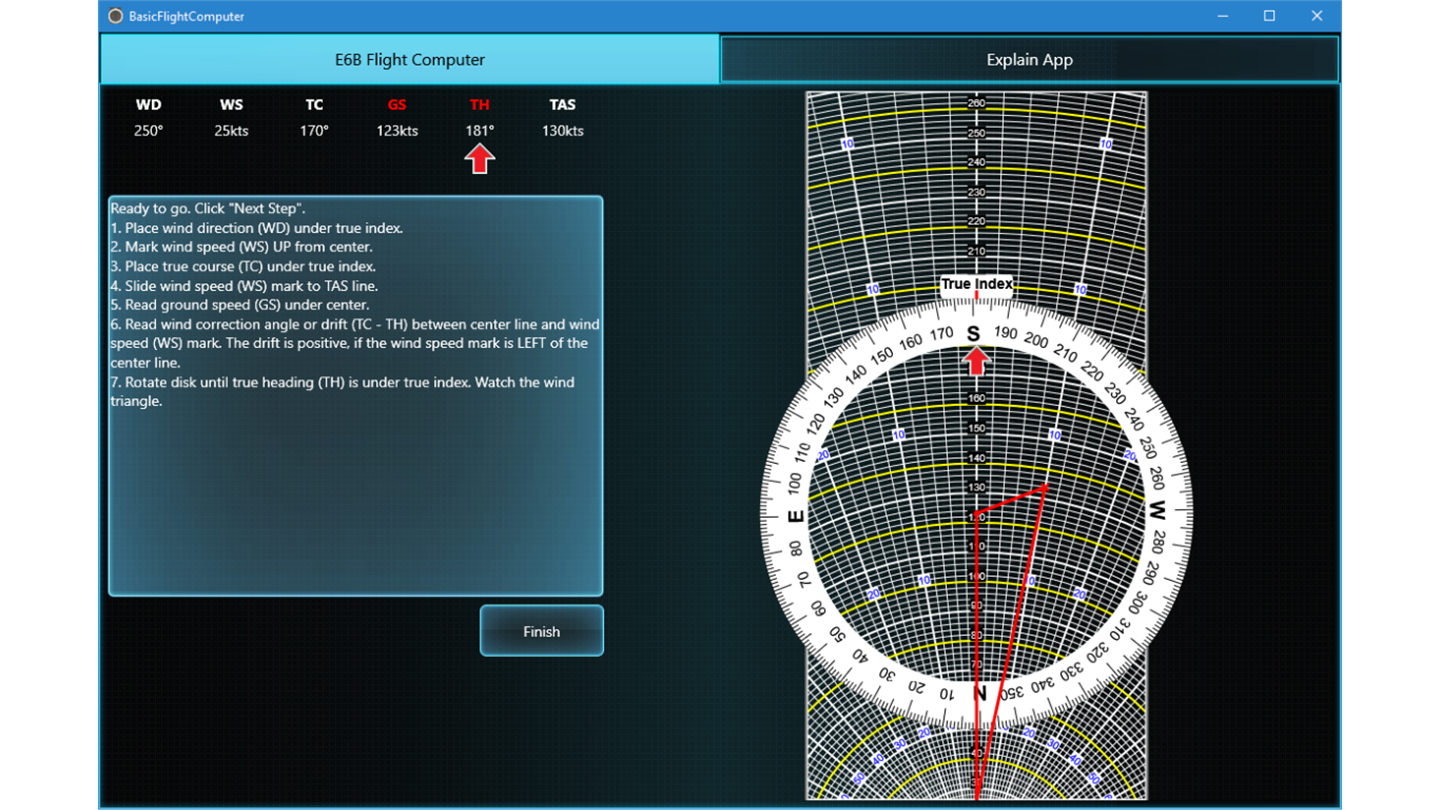Click step 4 Slide wind speed mark text
The height and width of the screenshot is (810, 1440).
click(244, 286)
